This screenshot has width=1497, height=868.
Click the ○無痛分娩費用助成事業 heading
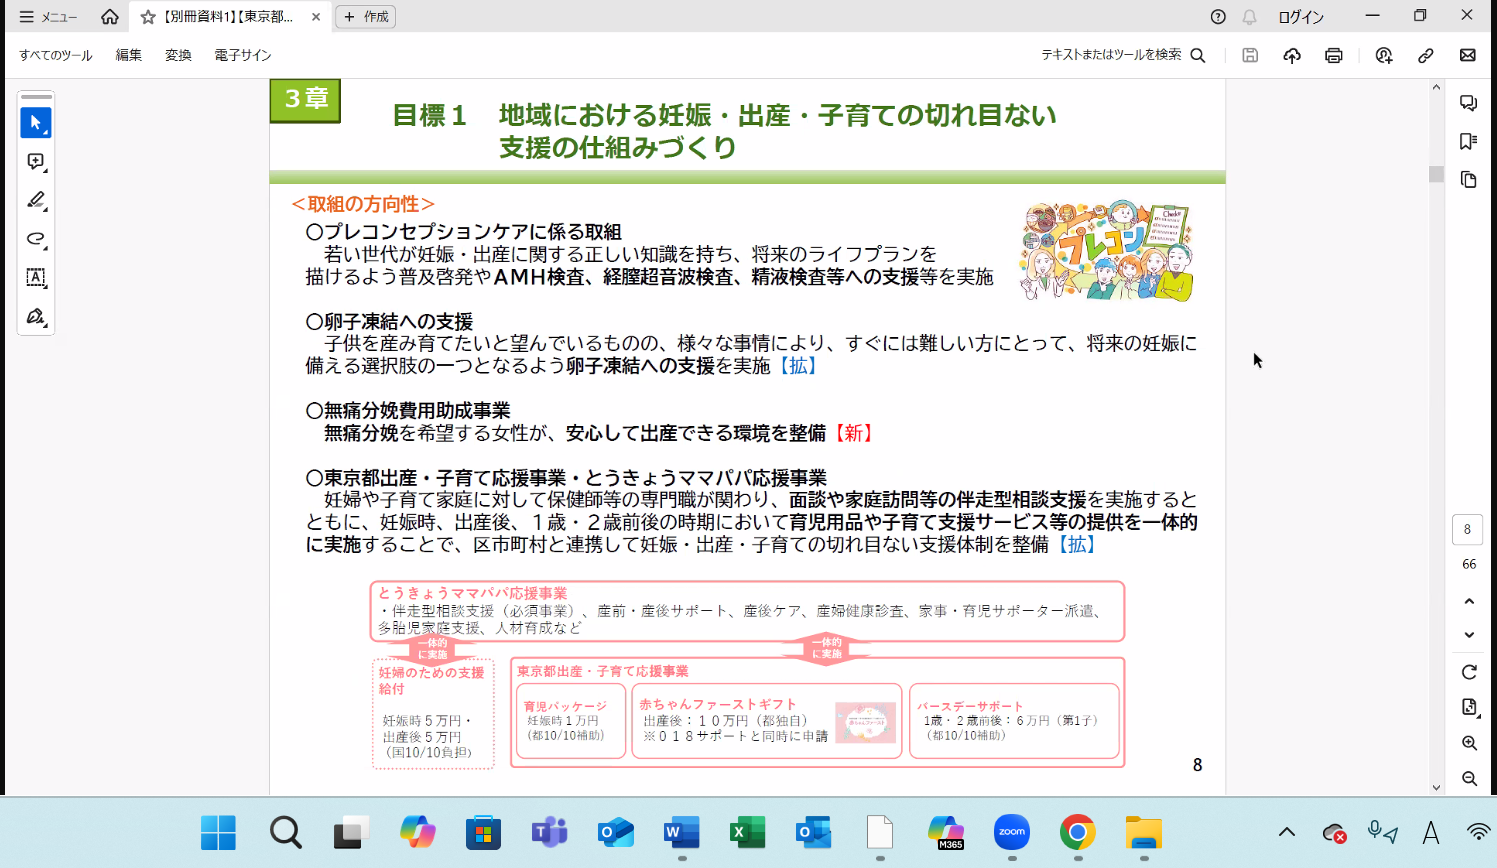[x=408, y=411]
